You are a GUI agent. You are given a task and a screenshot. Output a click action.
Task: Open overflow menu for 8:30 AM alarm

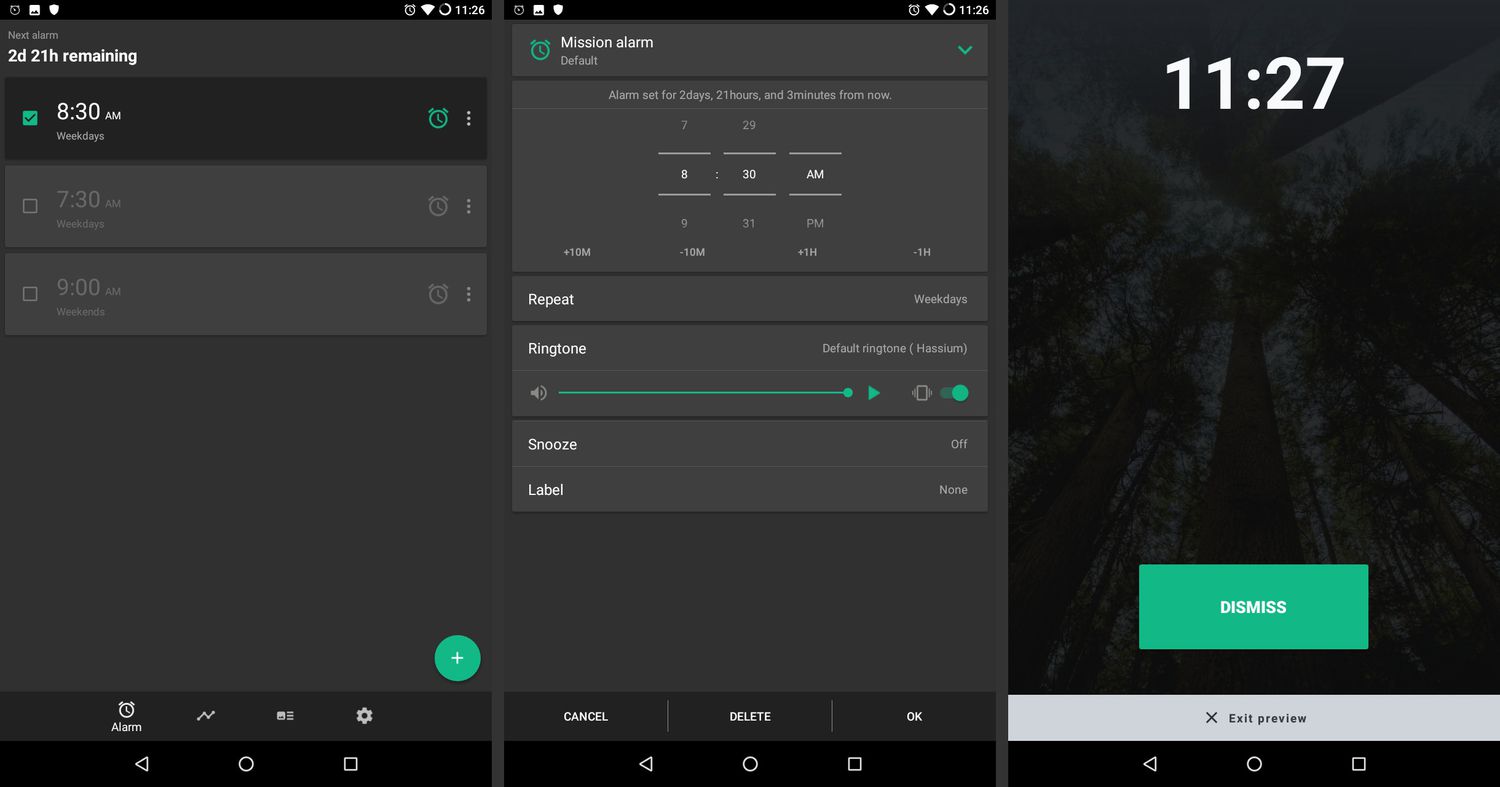pos(469,118)
